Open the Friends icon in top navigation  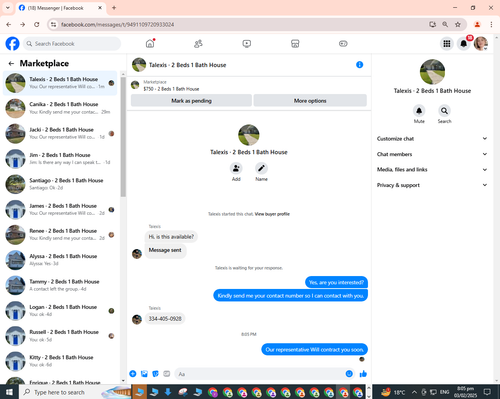[x=198, y=44]
